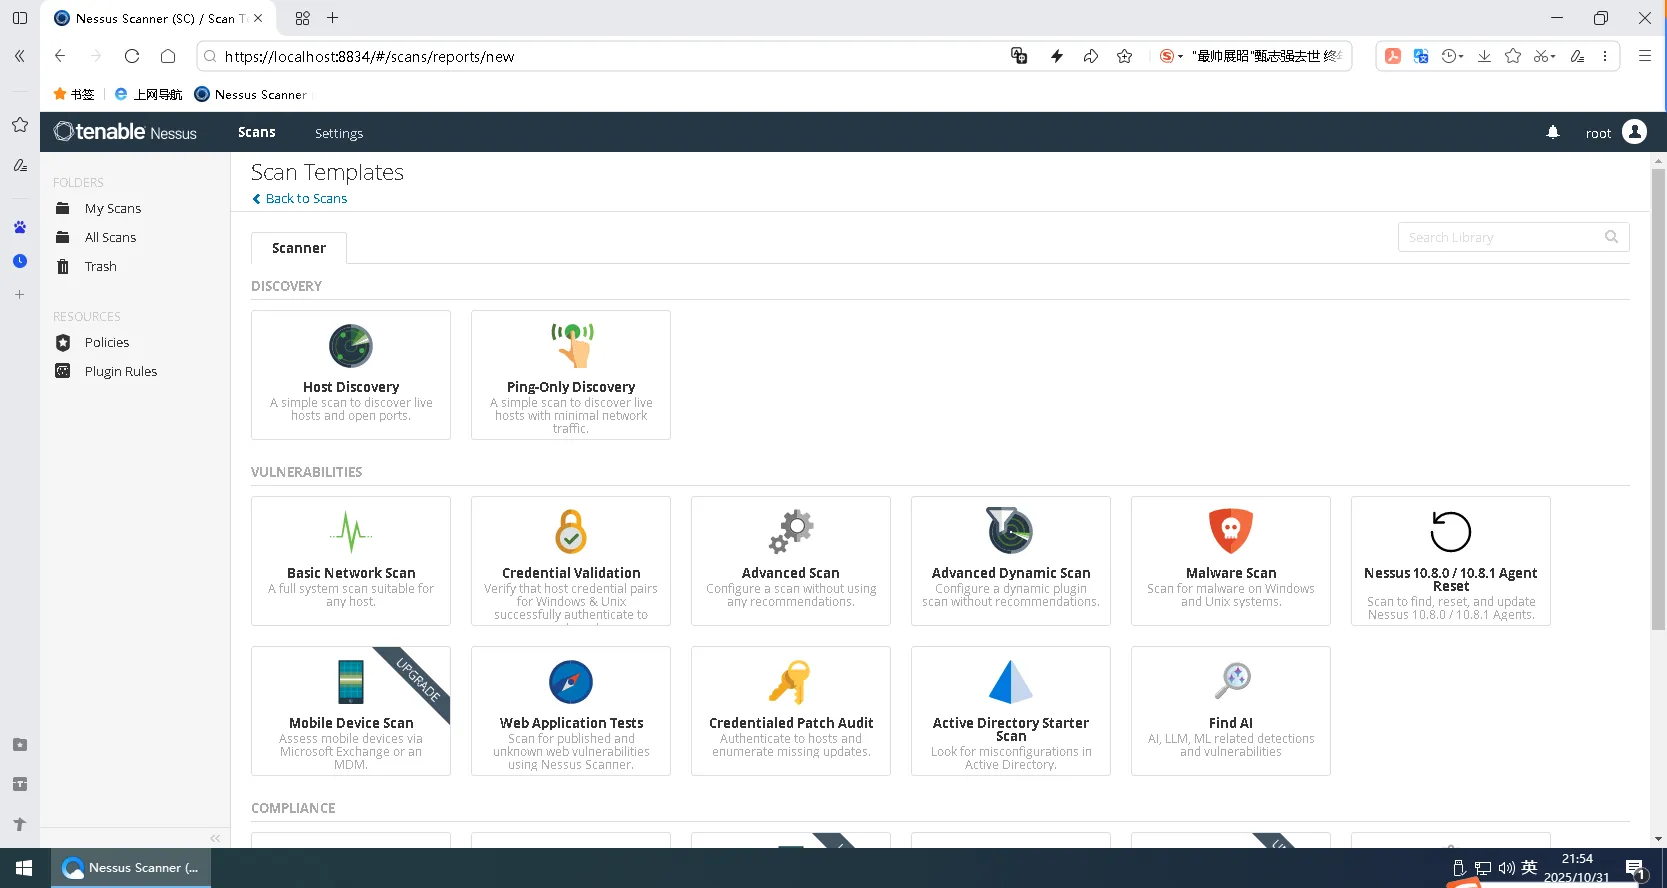Open the Host Discovery radar icon
The width and height of the screenshot is (1667, 888).
pos(351,346)
